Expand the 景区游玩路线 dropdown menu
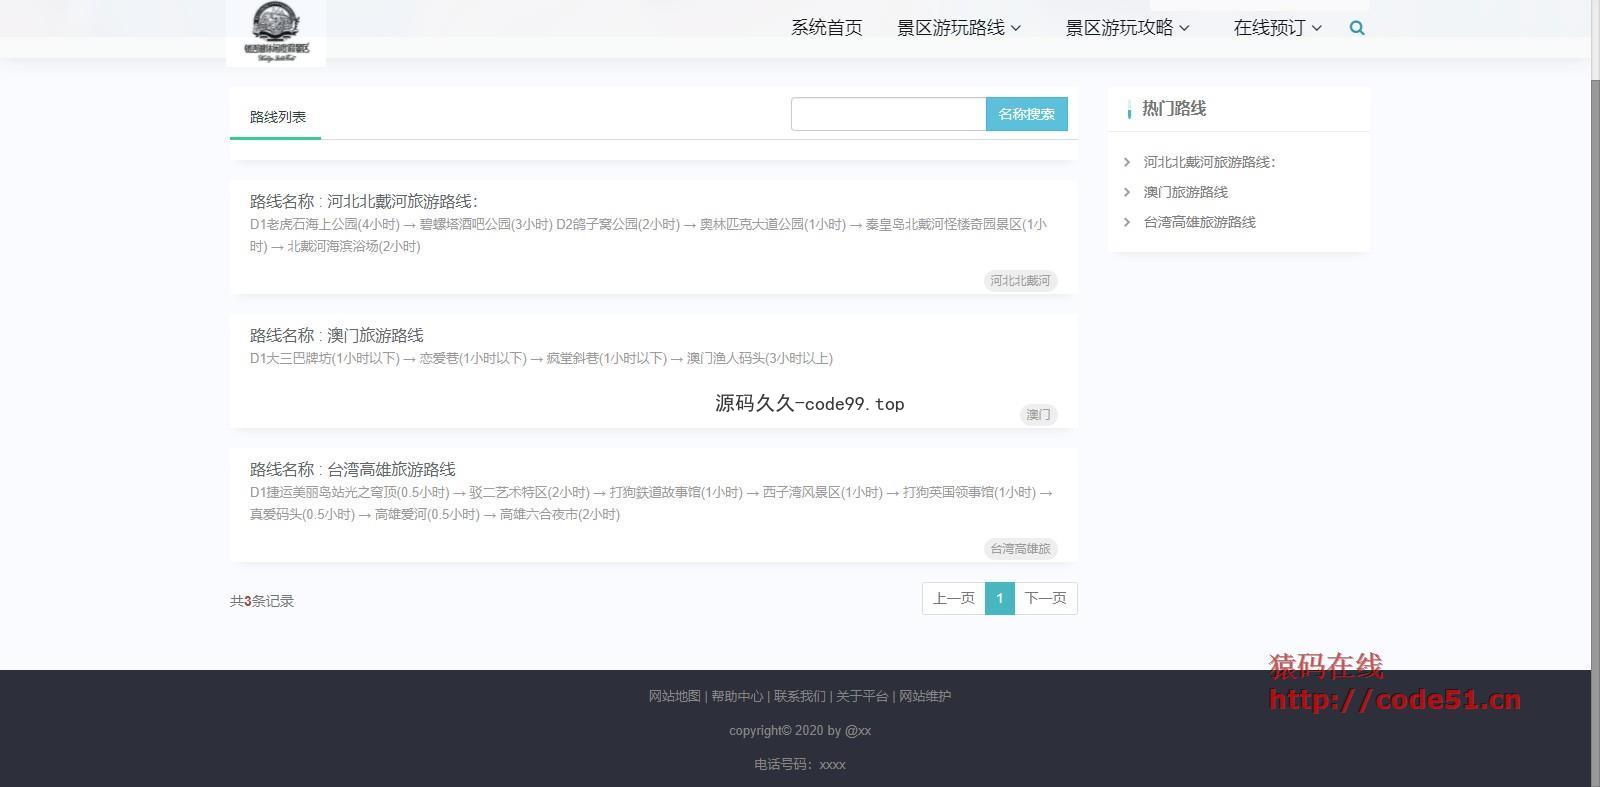The width and height of the screenshot is (1600, 787). coord(958,28)
